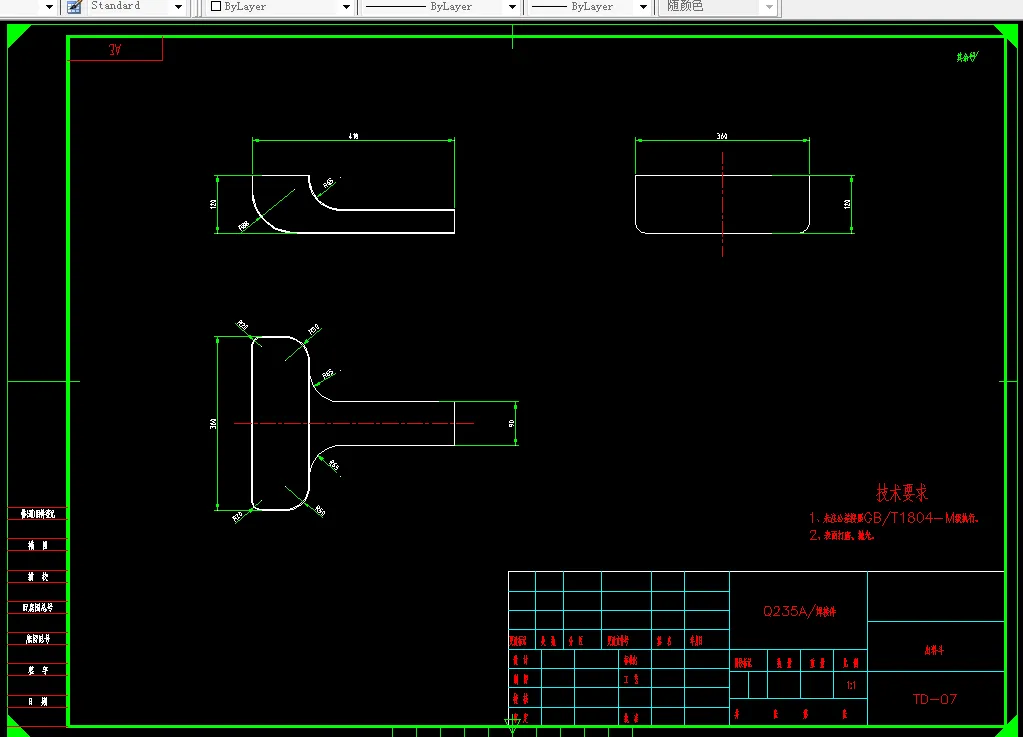The width and height of the screenshot is (1023, 737).
Task: Select the TD-07 drawing number
Action: click(x=935, y=699)
